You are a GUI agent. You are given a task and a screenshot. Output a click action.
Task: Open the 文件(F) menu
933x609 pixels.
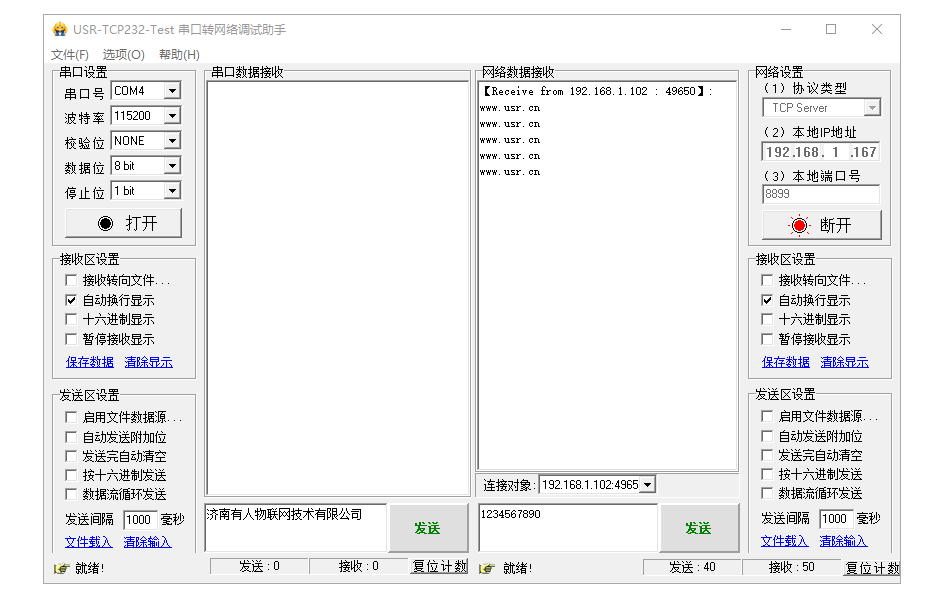(x=70, y=54)
